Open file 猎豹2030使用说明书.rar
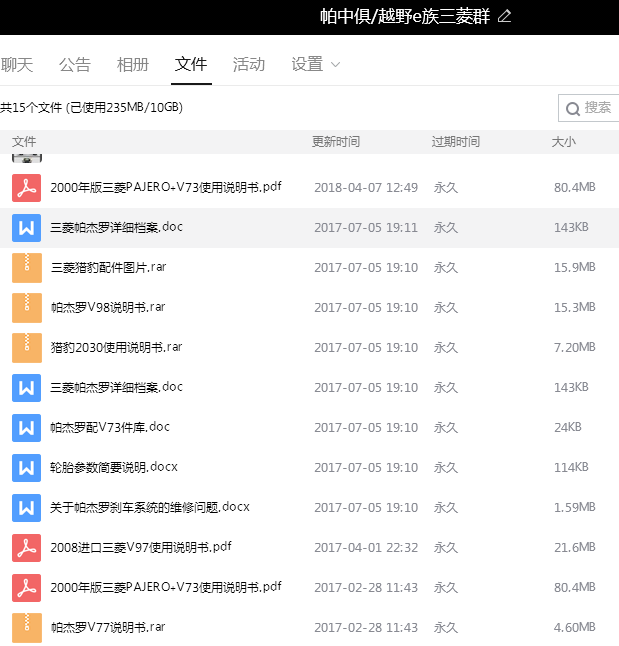 tap(116, 347)
